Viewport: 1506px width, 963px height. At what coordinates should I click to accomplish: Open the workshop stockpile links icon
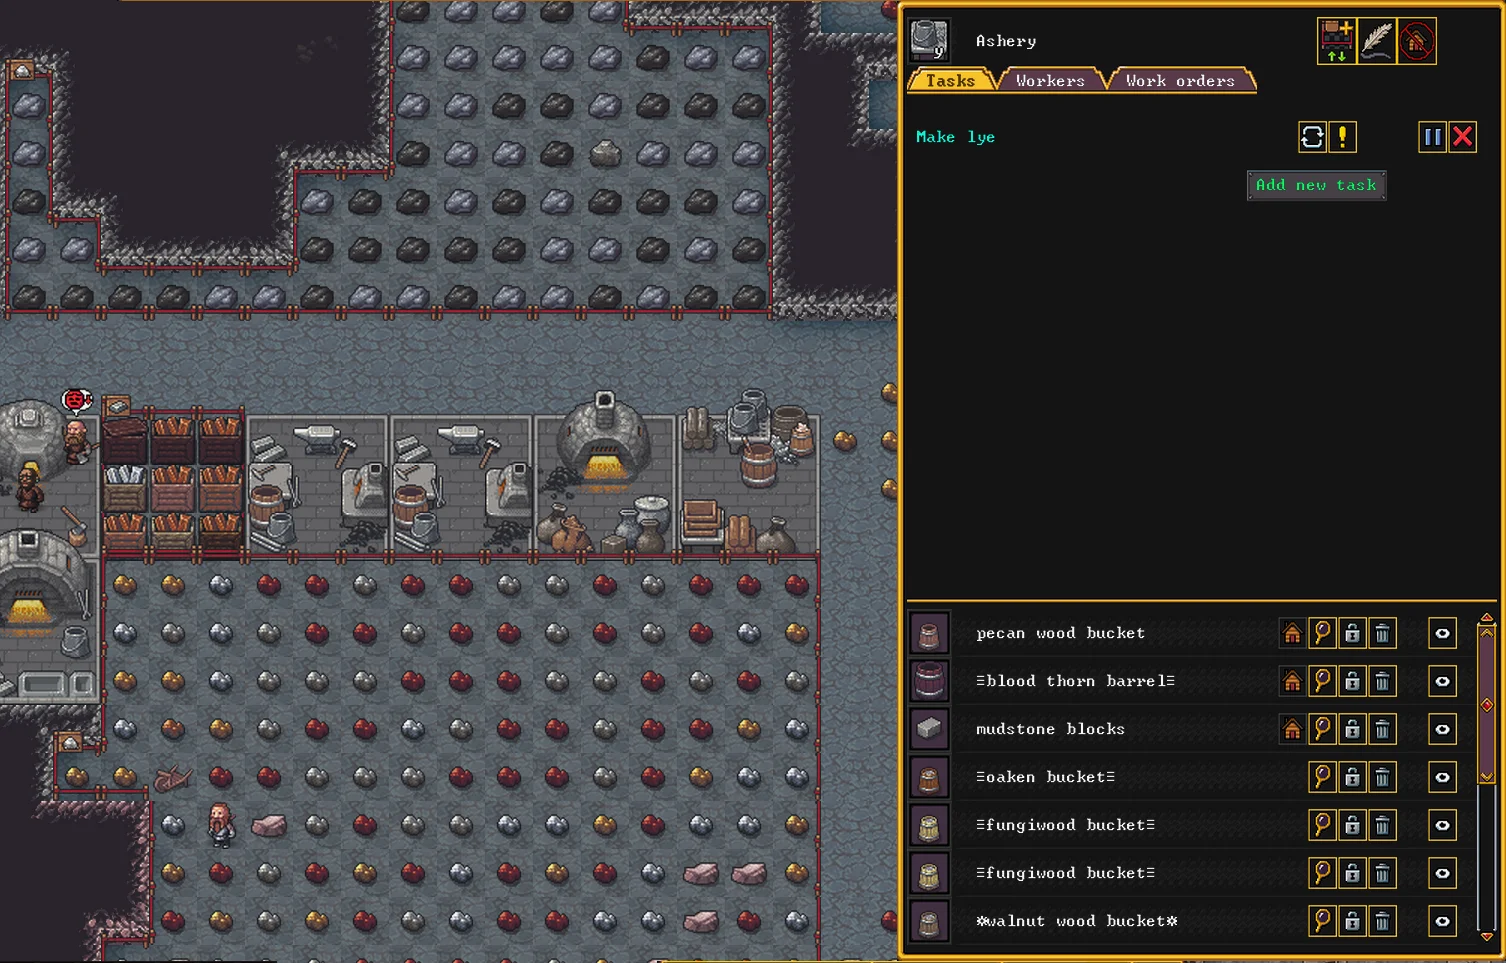coord(1336,41)
